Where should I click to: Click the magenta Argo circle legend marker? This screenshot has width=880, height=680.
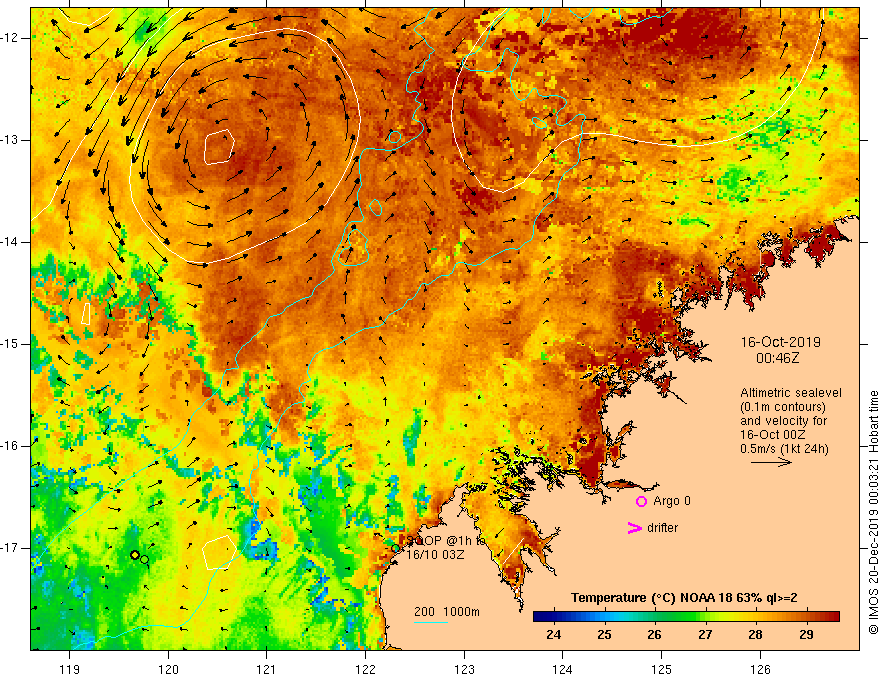[641, 501]
